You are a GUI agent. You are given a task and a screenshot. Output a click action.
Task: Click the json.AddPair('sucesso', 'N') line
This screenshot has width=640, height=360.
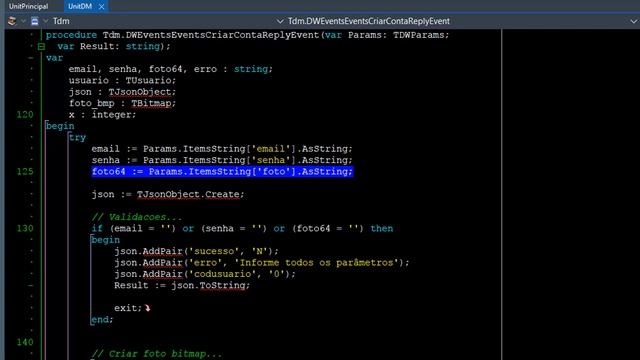point(196,251)
